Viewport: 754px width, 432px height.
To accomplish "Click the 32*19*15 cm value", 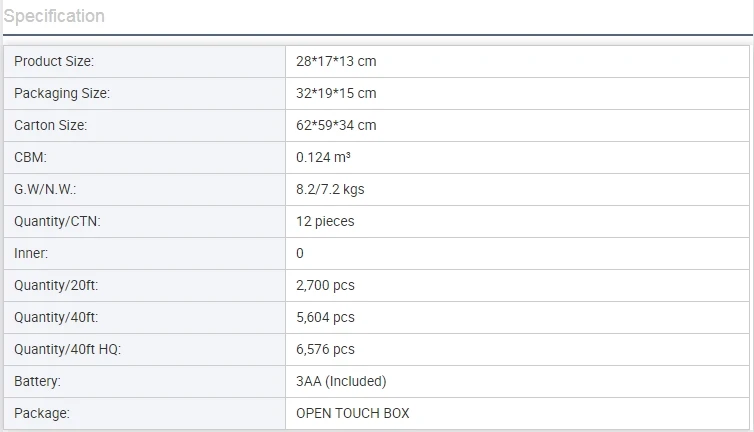I will click(336, 93).
